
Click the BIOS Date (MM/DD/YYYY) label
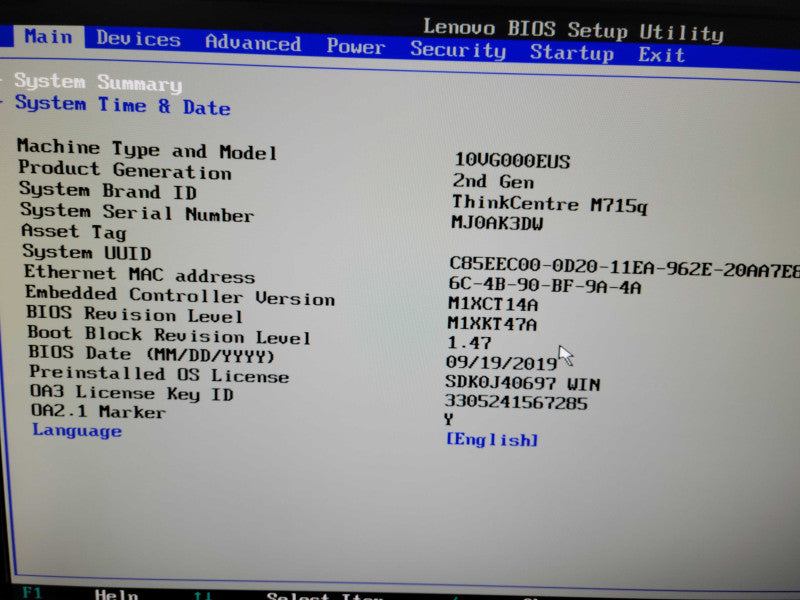(x=152, y=354)
